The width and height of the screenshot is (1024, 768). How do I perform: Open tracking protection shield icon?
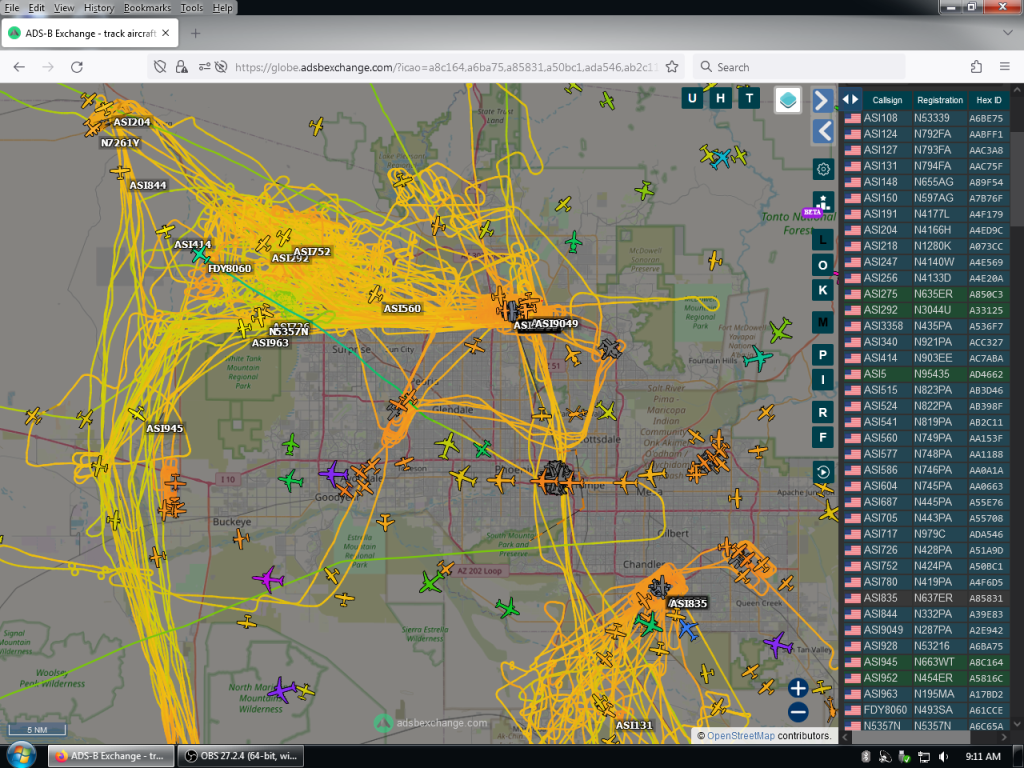click(x=159, y=67)
